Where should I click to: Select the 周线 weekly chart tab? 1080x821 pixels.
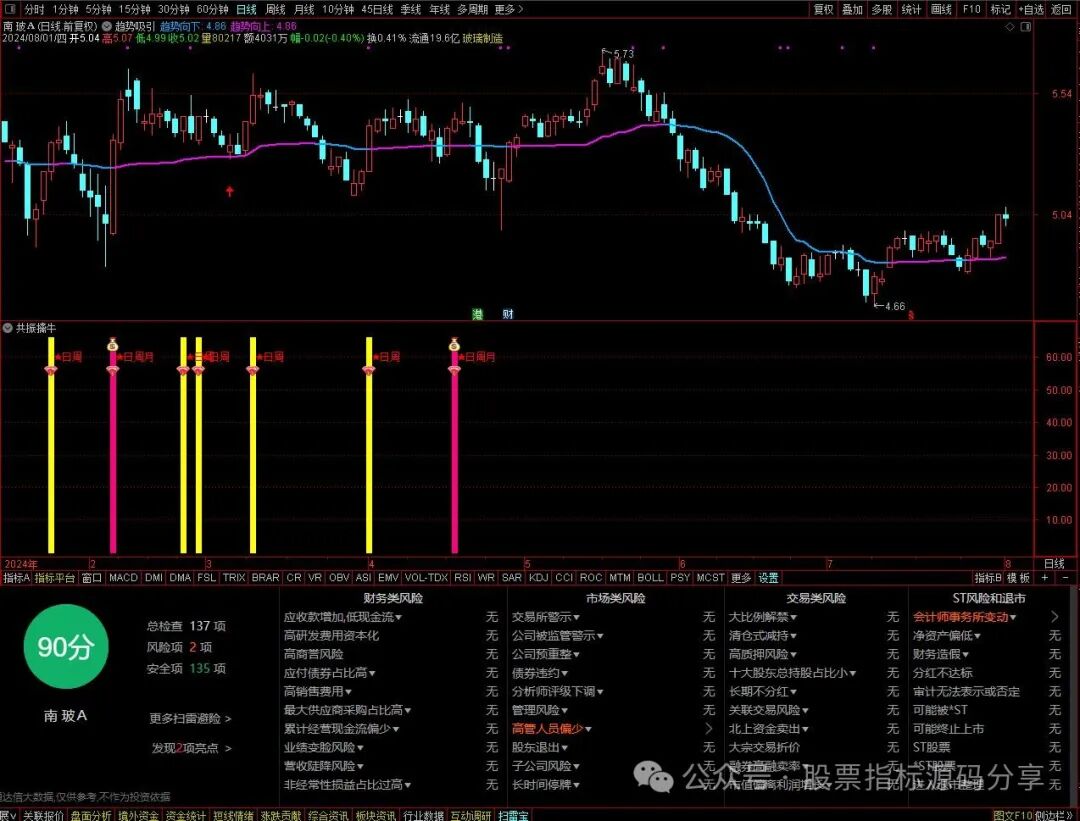click(275, 9)
